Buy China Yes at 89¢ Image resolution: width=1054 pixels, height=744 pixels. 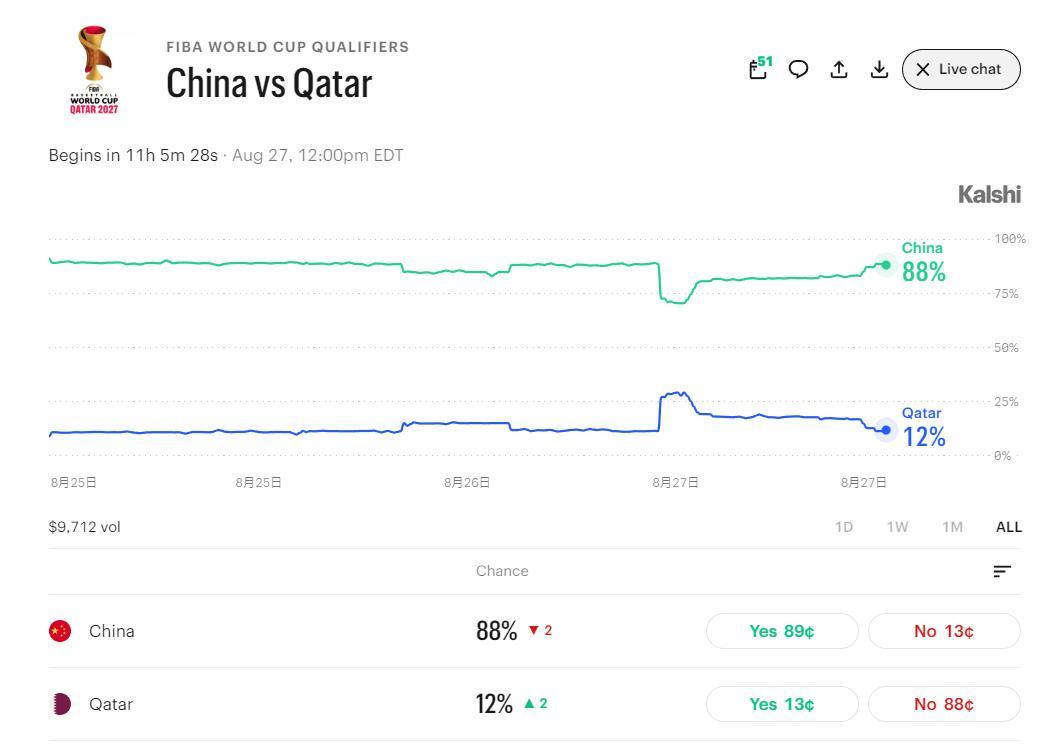782,631
